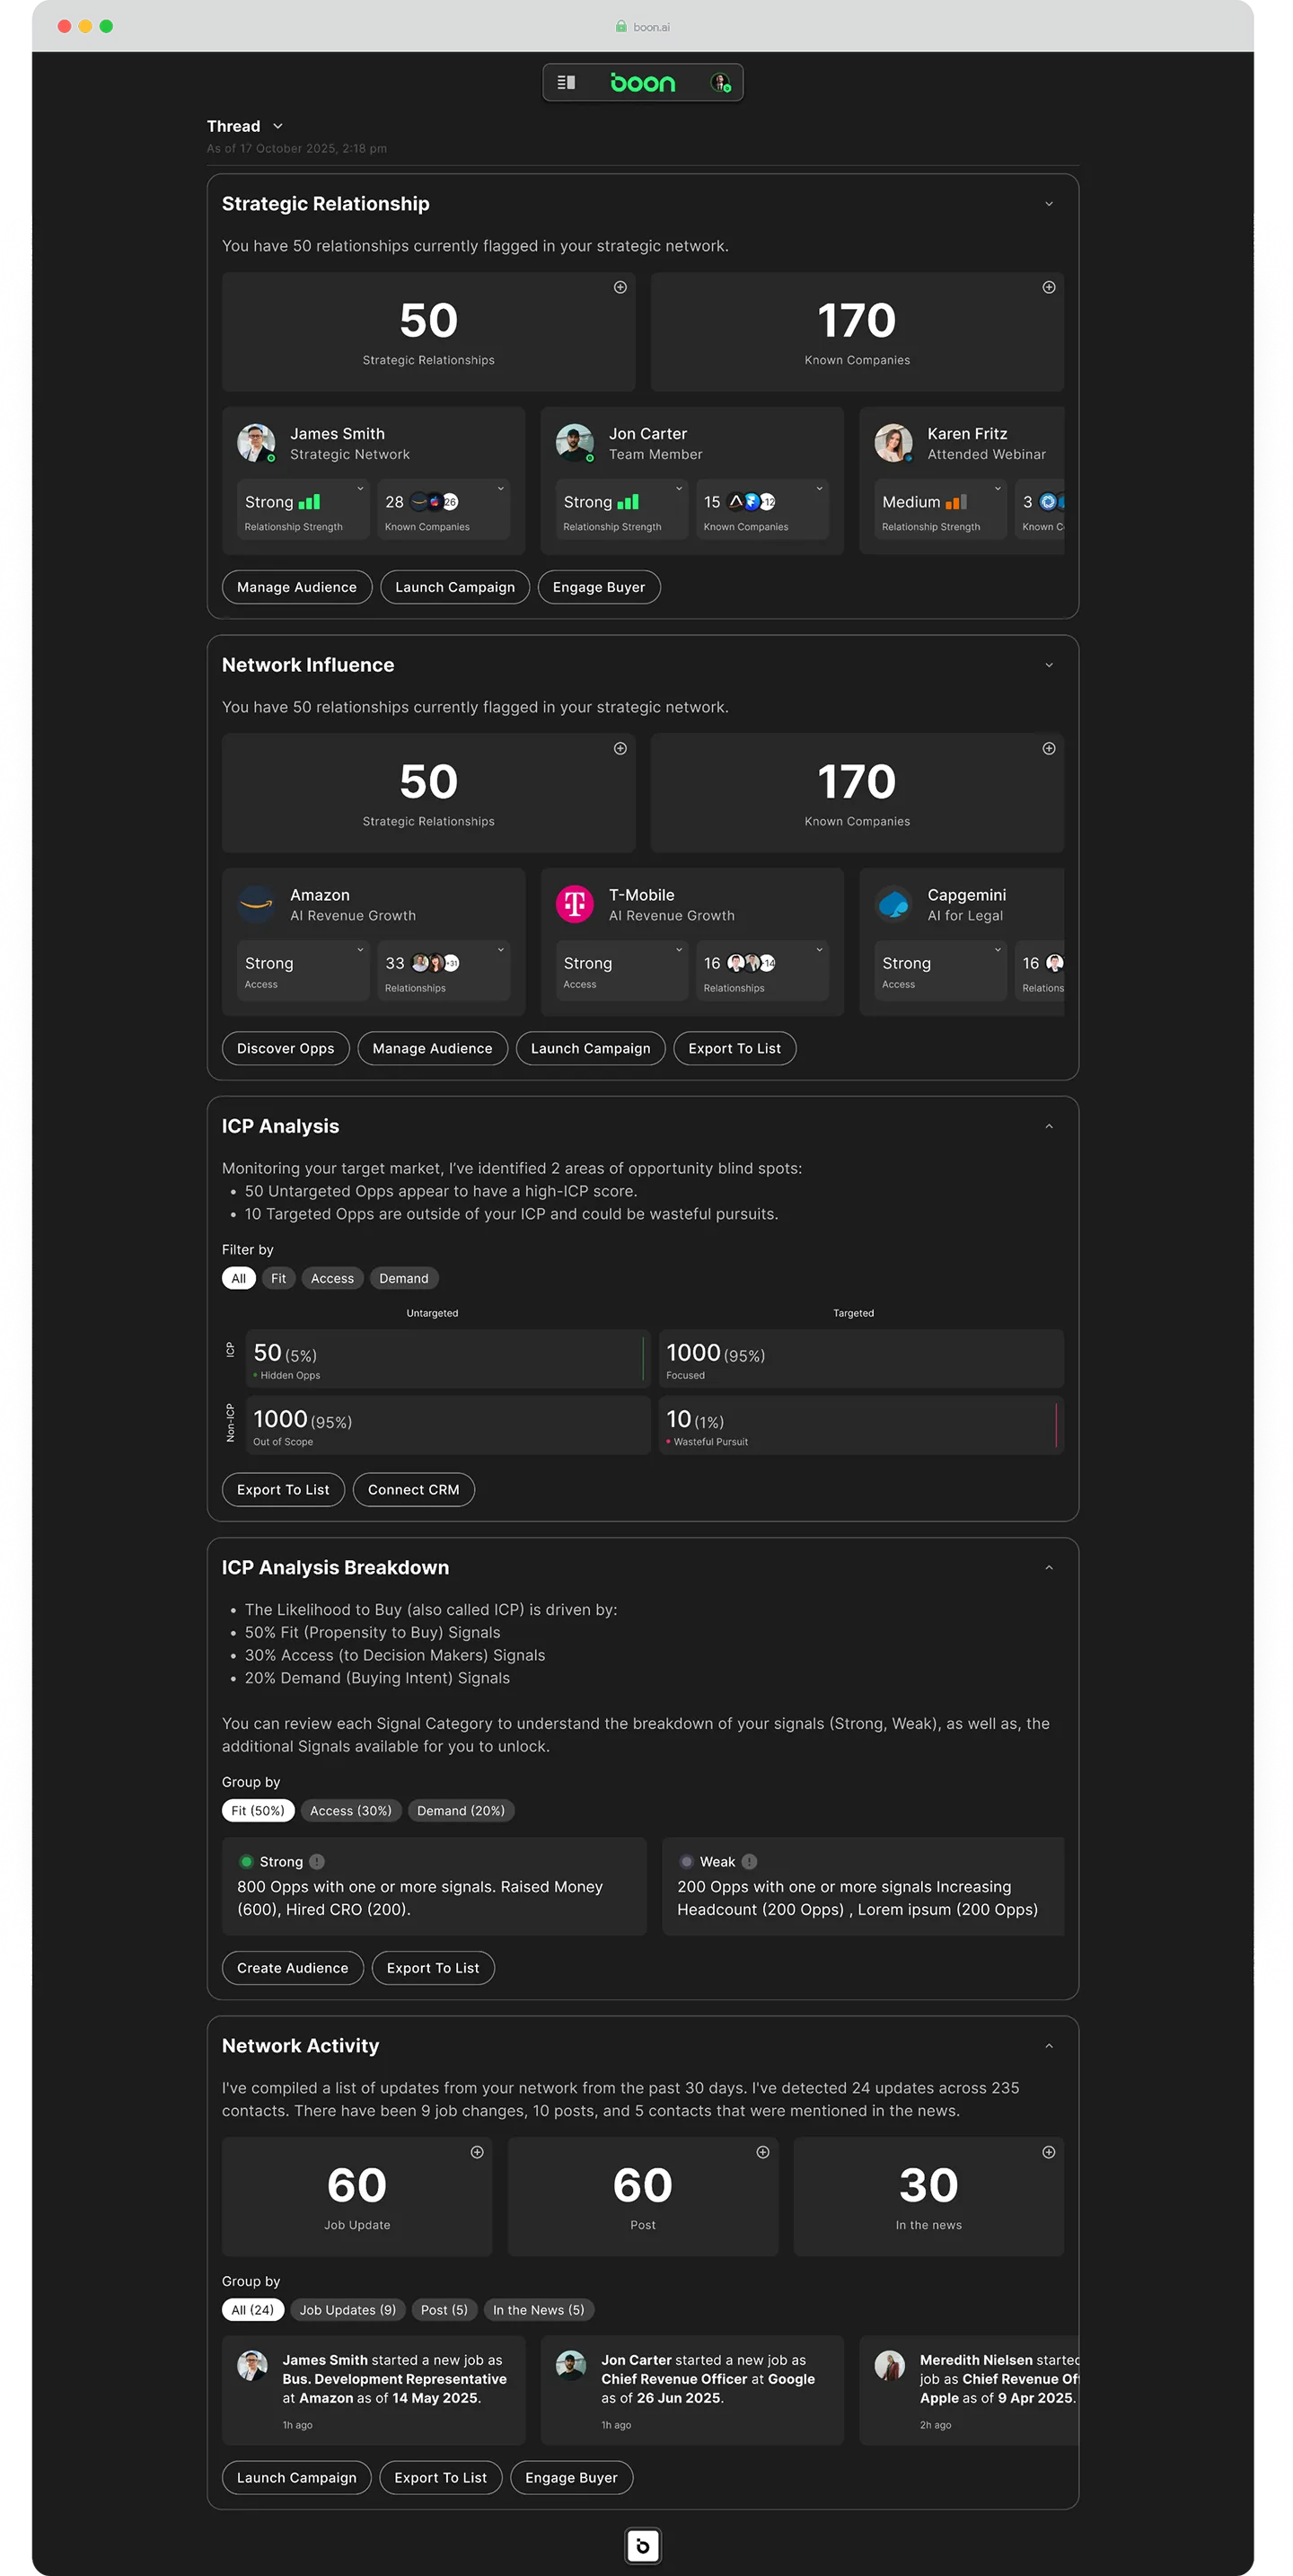The image size is (1293, 2576).
Task: Expand the 170 Known Companies card in Network Influence
Action: pos(1048,748)
